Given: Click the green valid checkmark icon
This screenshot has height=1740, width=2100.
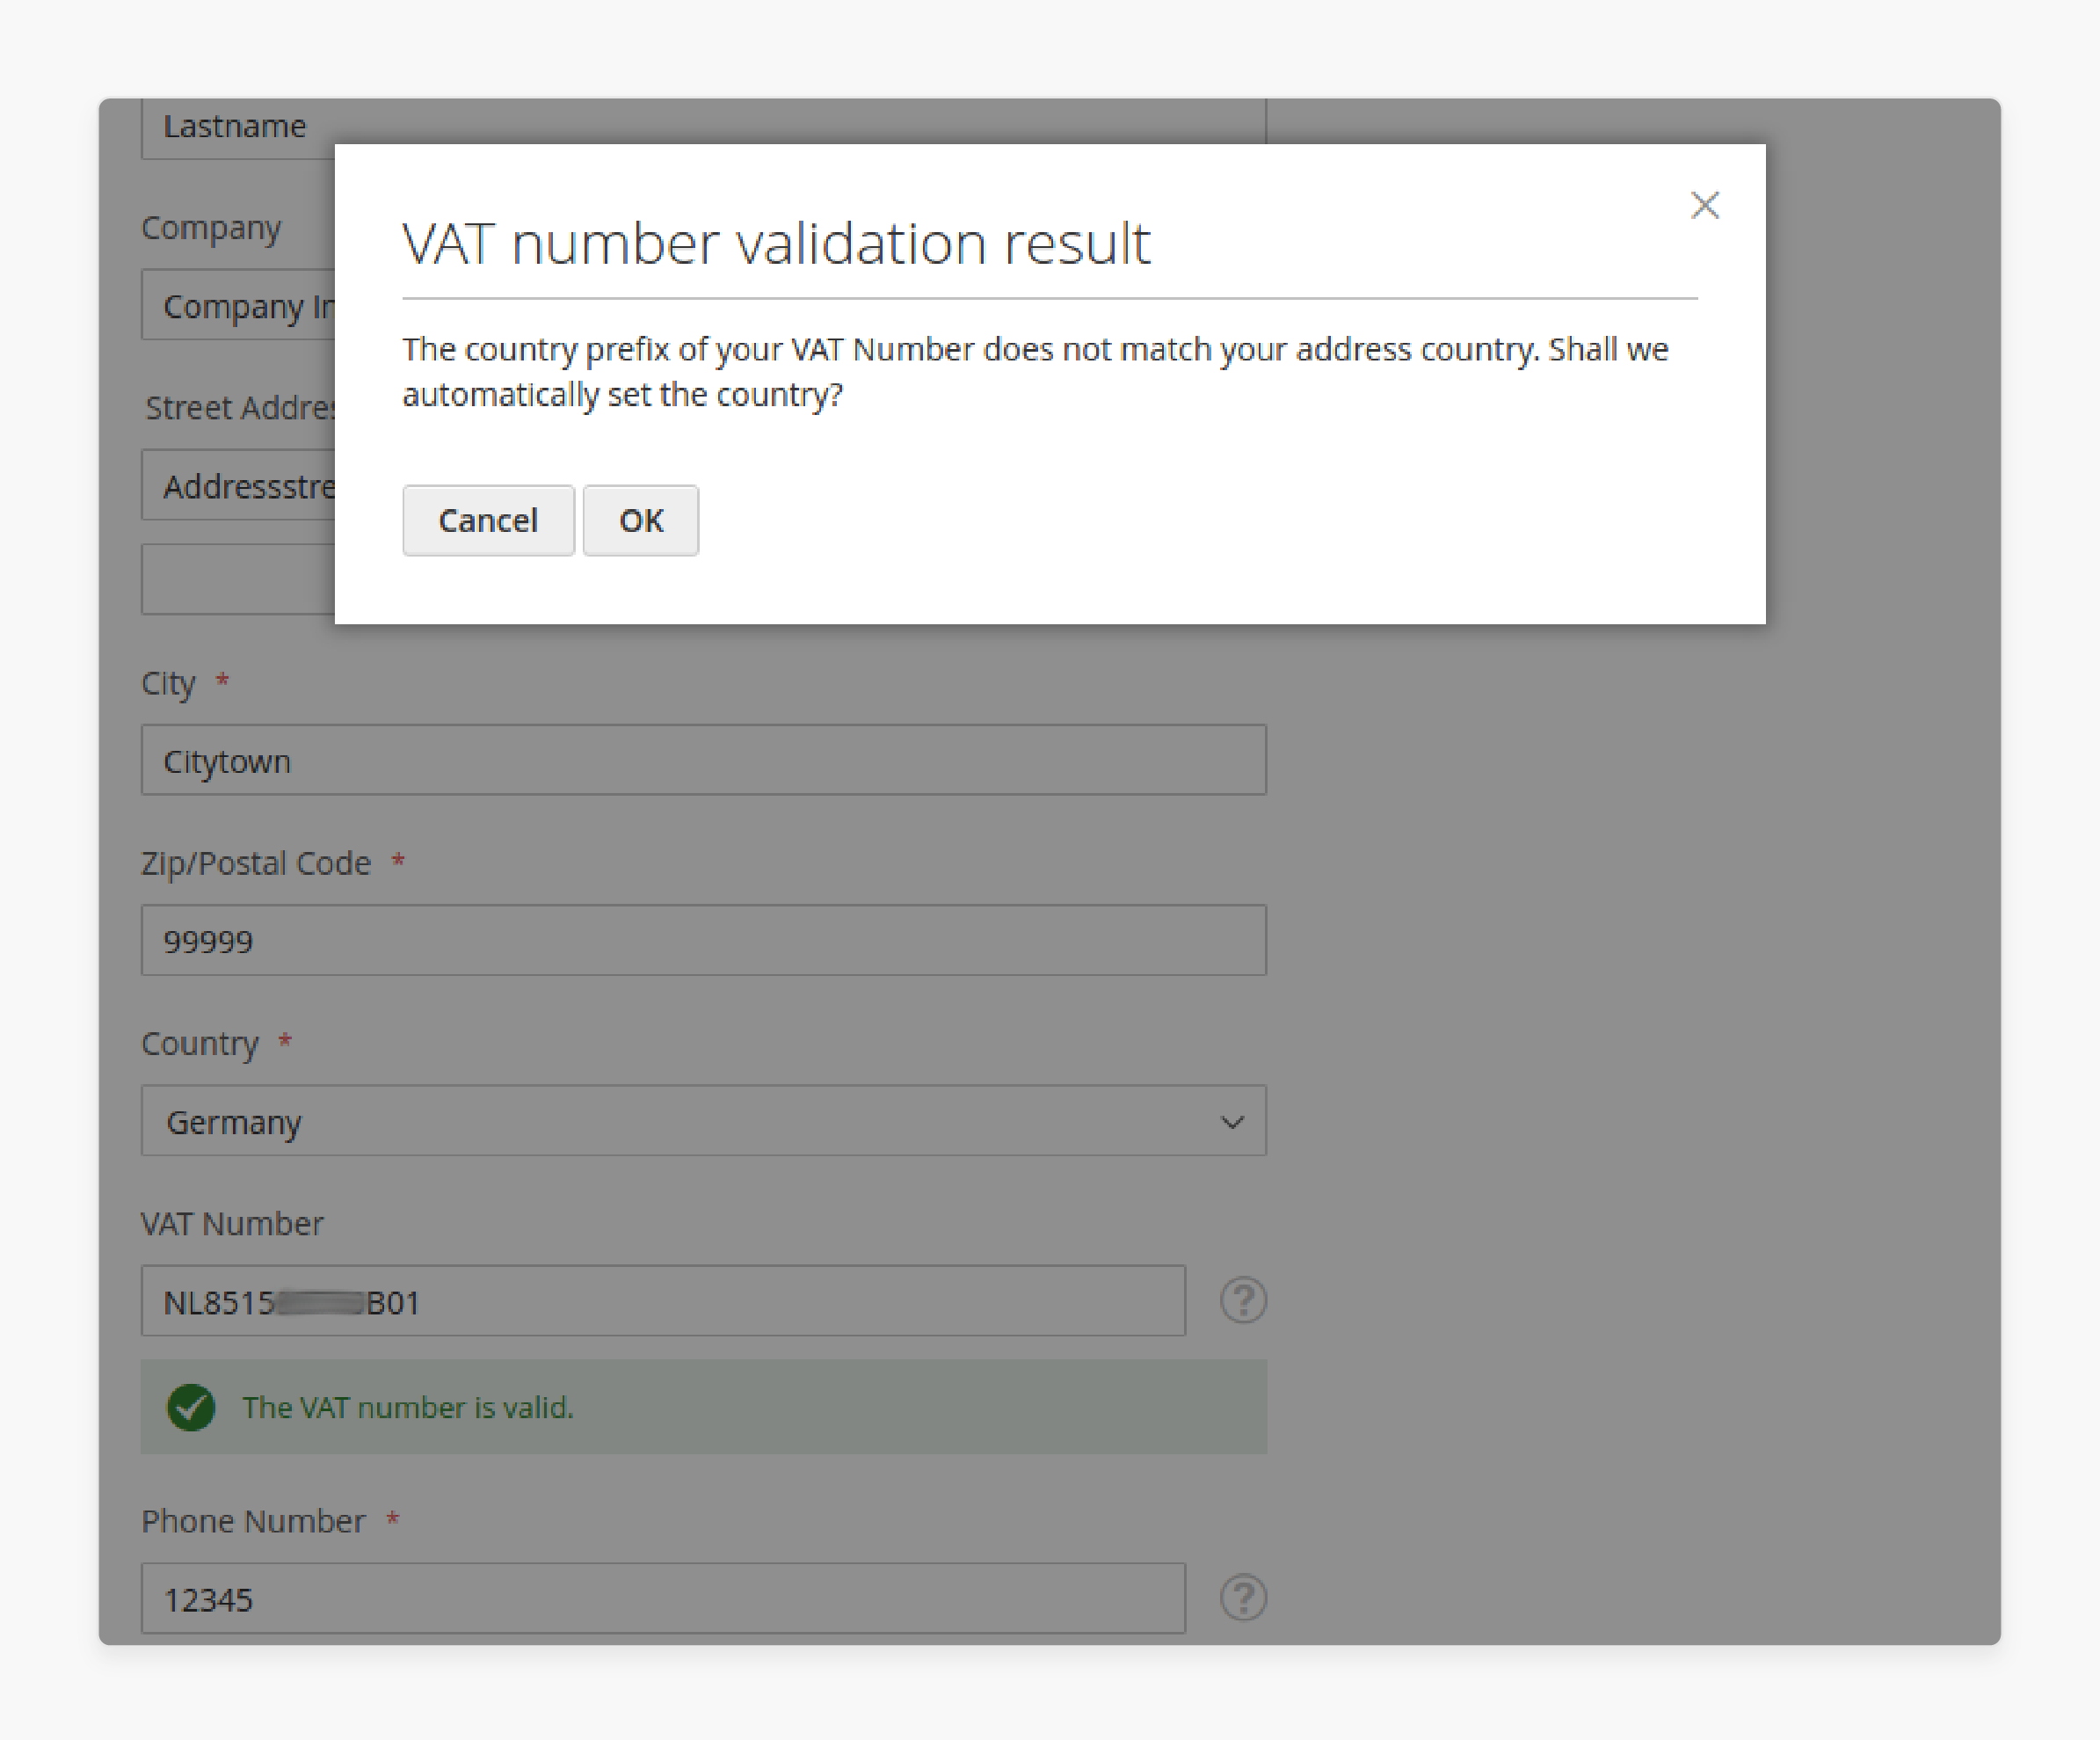Looking at the screenshot, I should (191, 1407).
